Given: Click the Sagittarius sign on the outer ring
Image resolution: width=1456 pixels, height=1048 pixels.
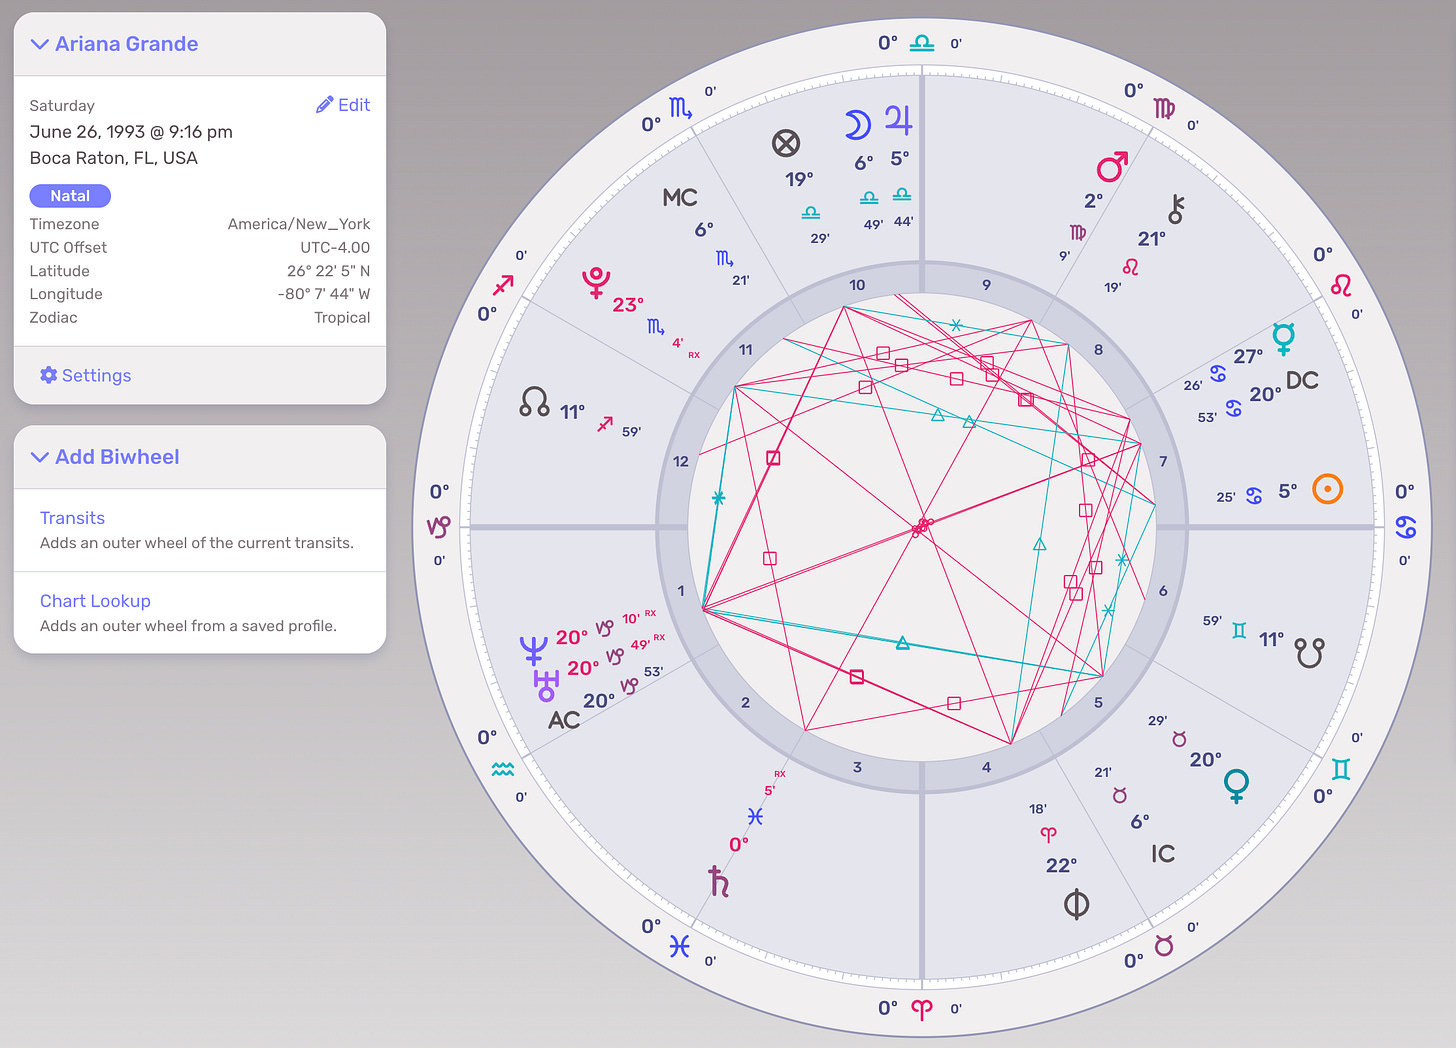Looking at the screenshot, I should pyautogui.click(x=503, y=285).
